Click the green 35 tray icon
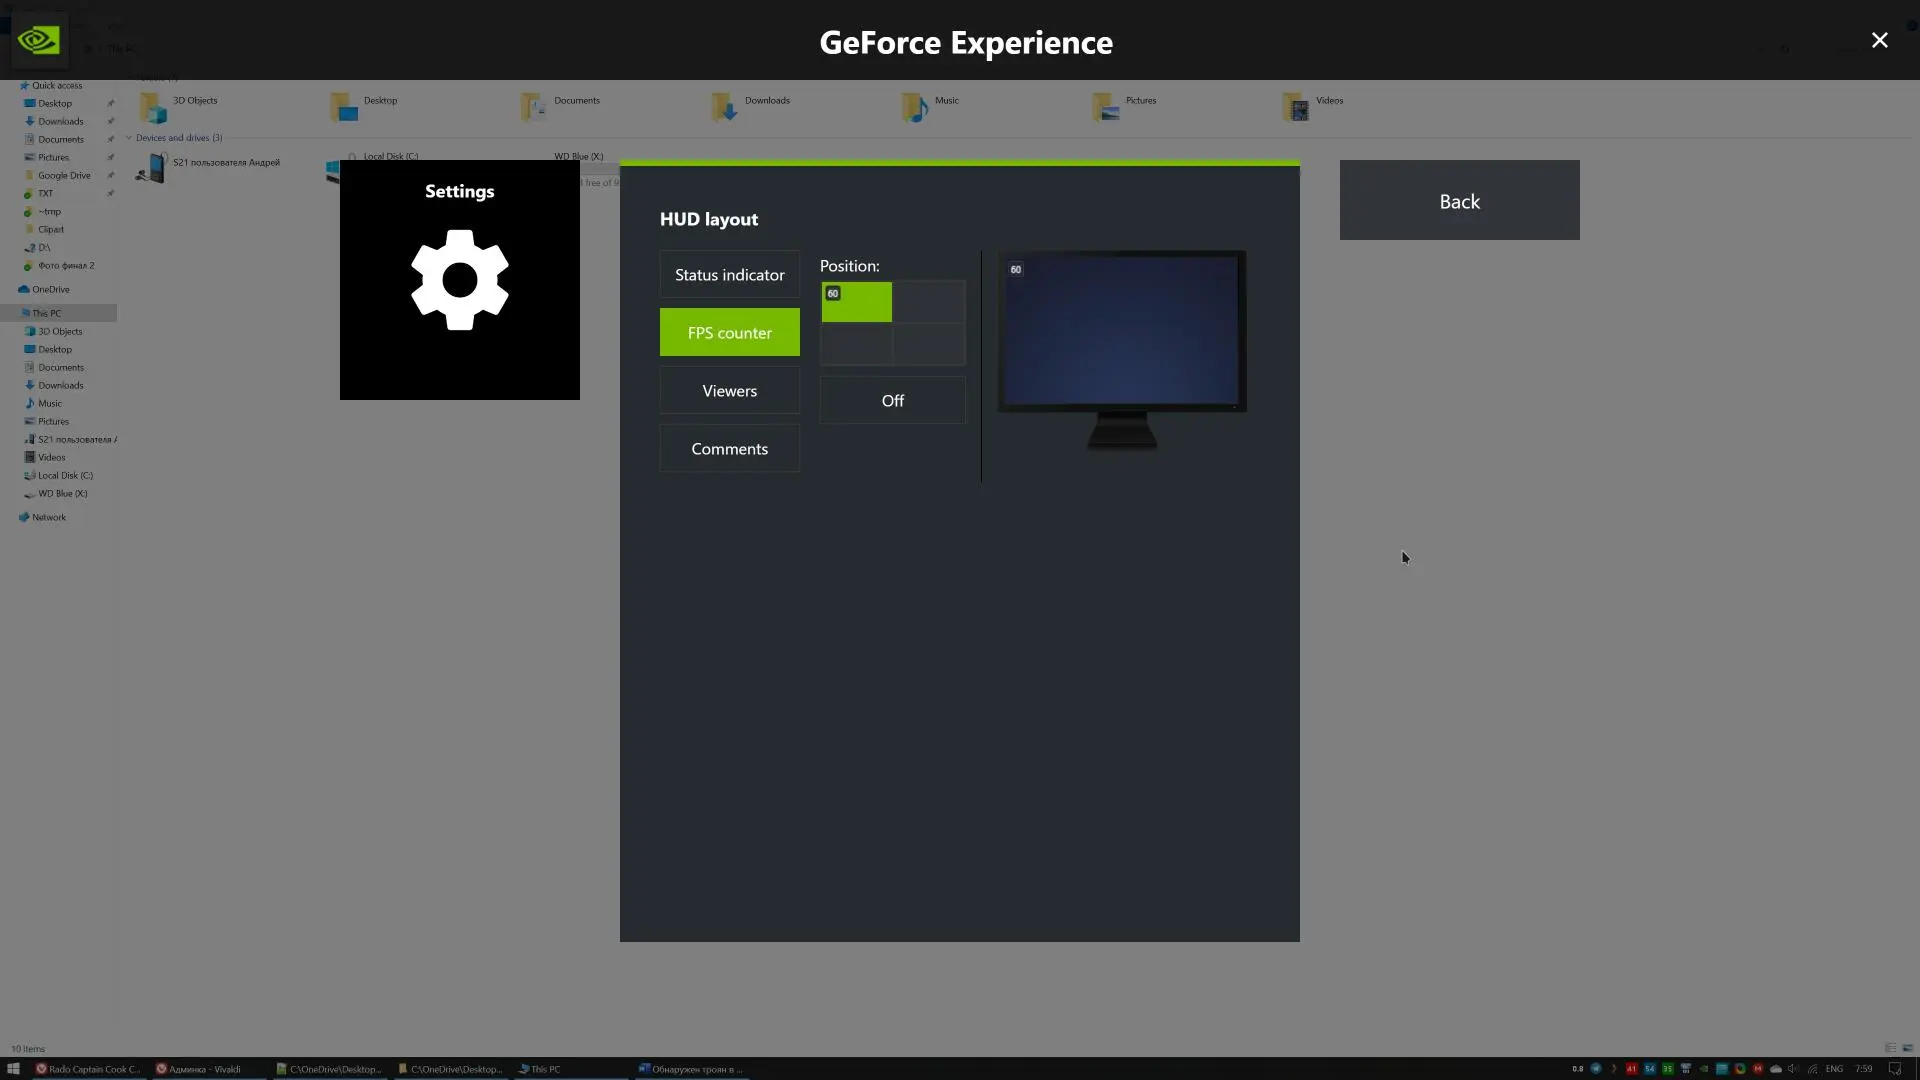 click(1668, 1068)
